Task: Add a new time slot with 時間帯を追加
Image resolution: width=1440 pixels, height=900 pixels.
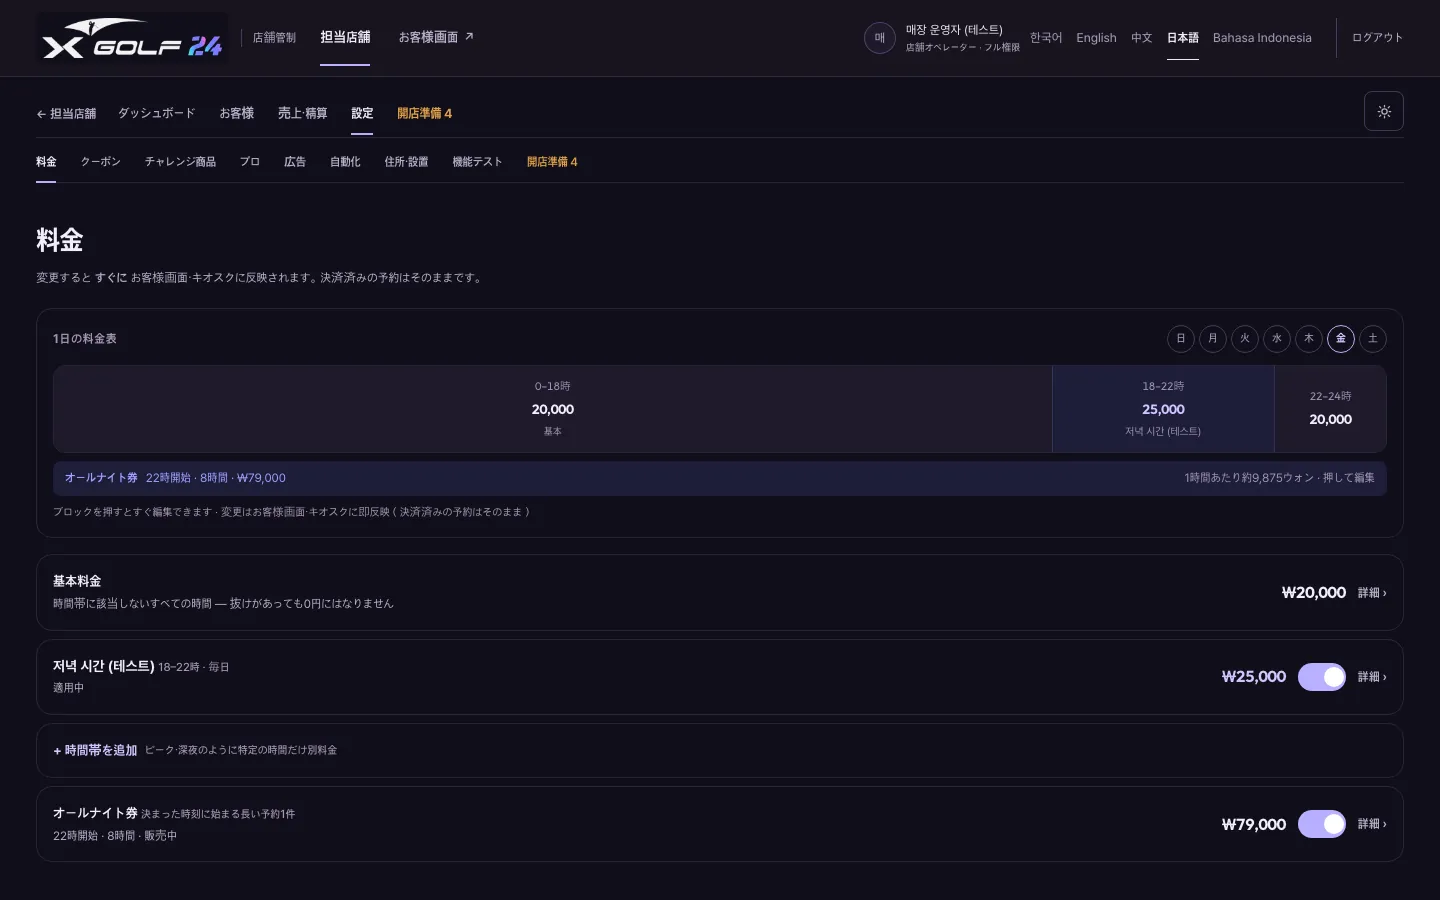Action: tap(95, 750)
